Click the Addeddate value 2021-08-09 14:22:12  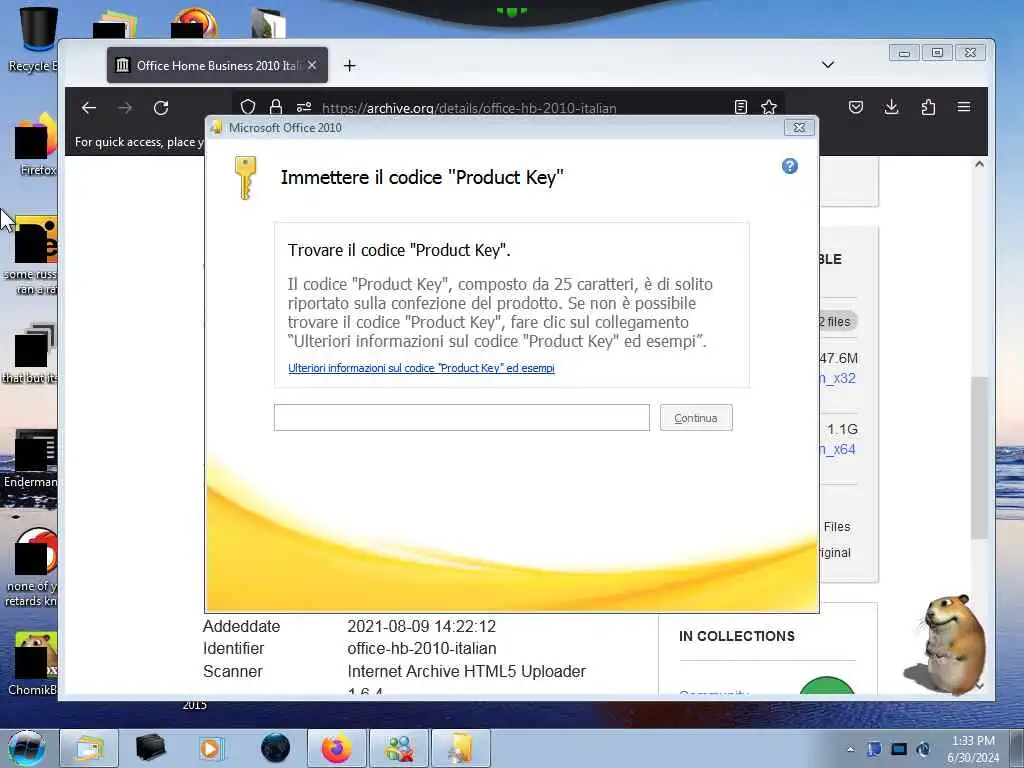[421, 626]
